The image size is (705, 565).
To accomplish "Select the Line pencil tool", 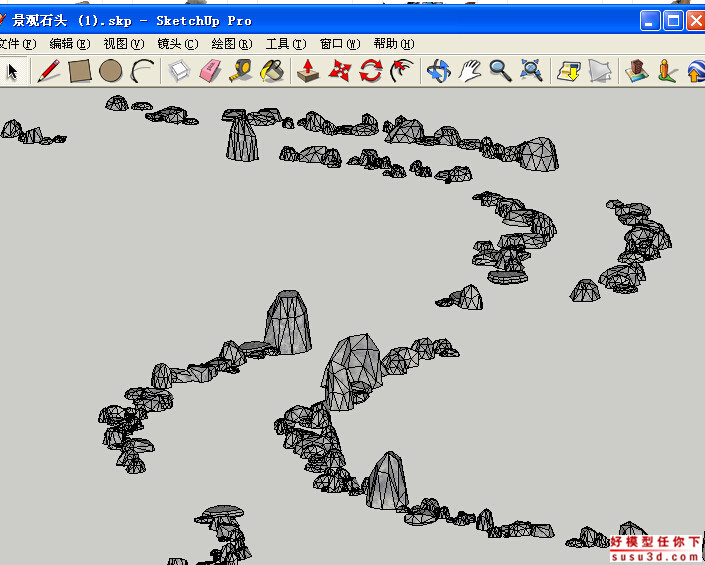I will click(49, 71).
